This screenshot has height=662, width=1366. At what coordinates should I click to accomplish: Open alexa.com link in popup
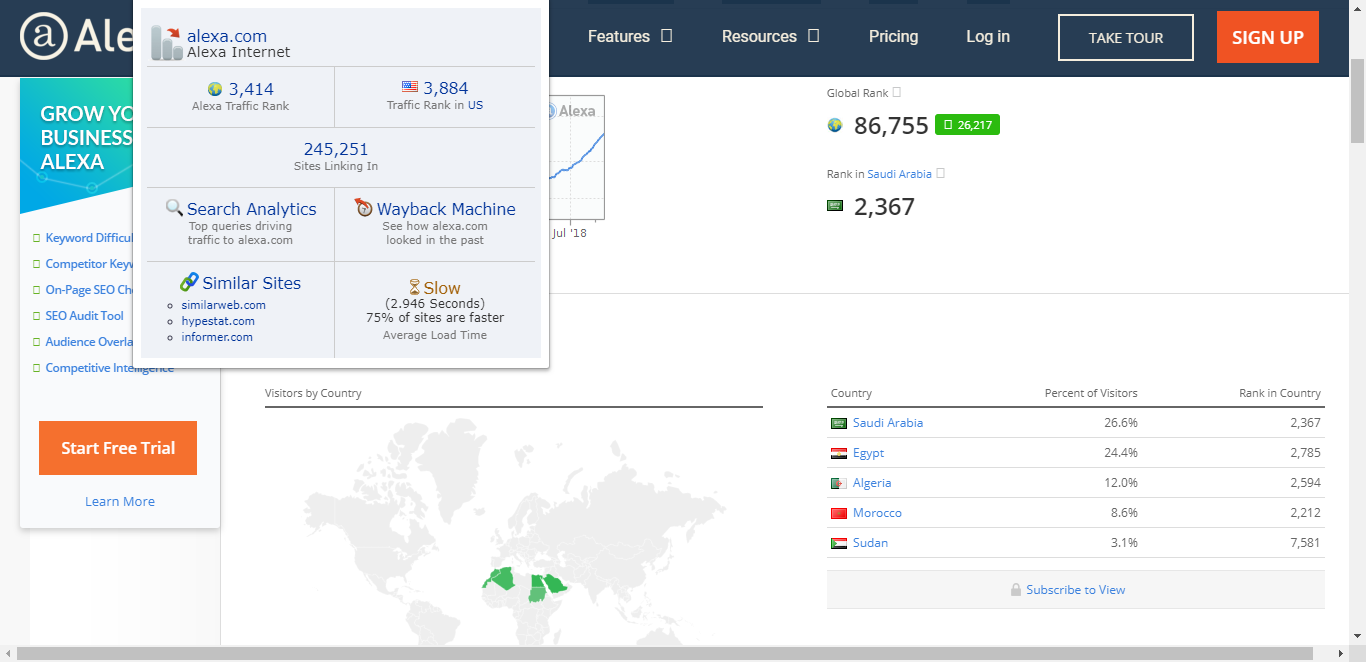227,36
